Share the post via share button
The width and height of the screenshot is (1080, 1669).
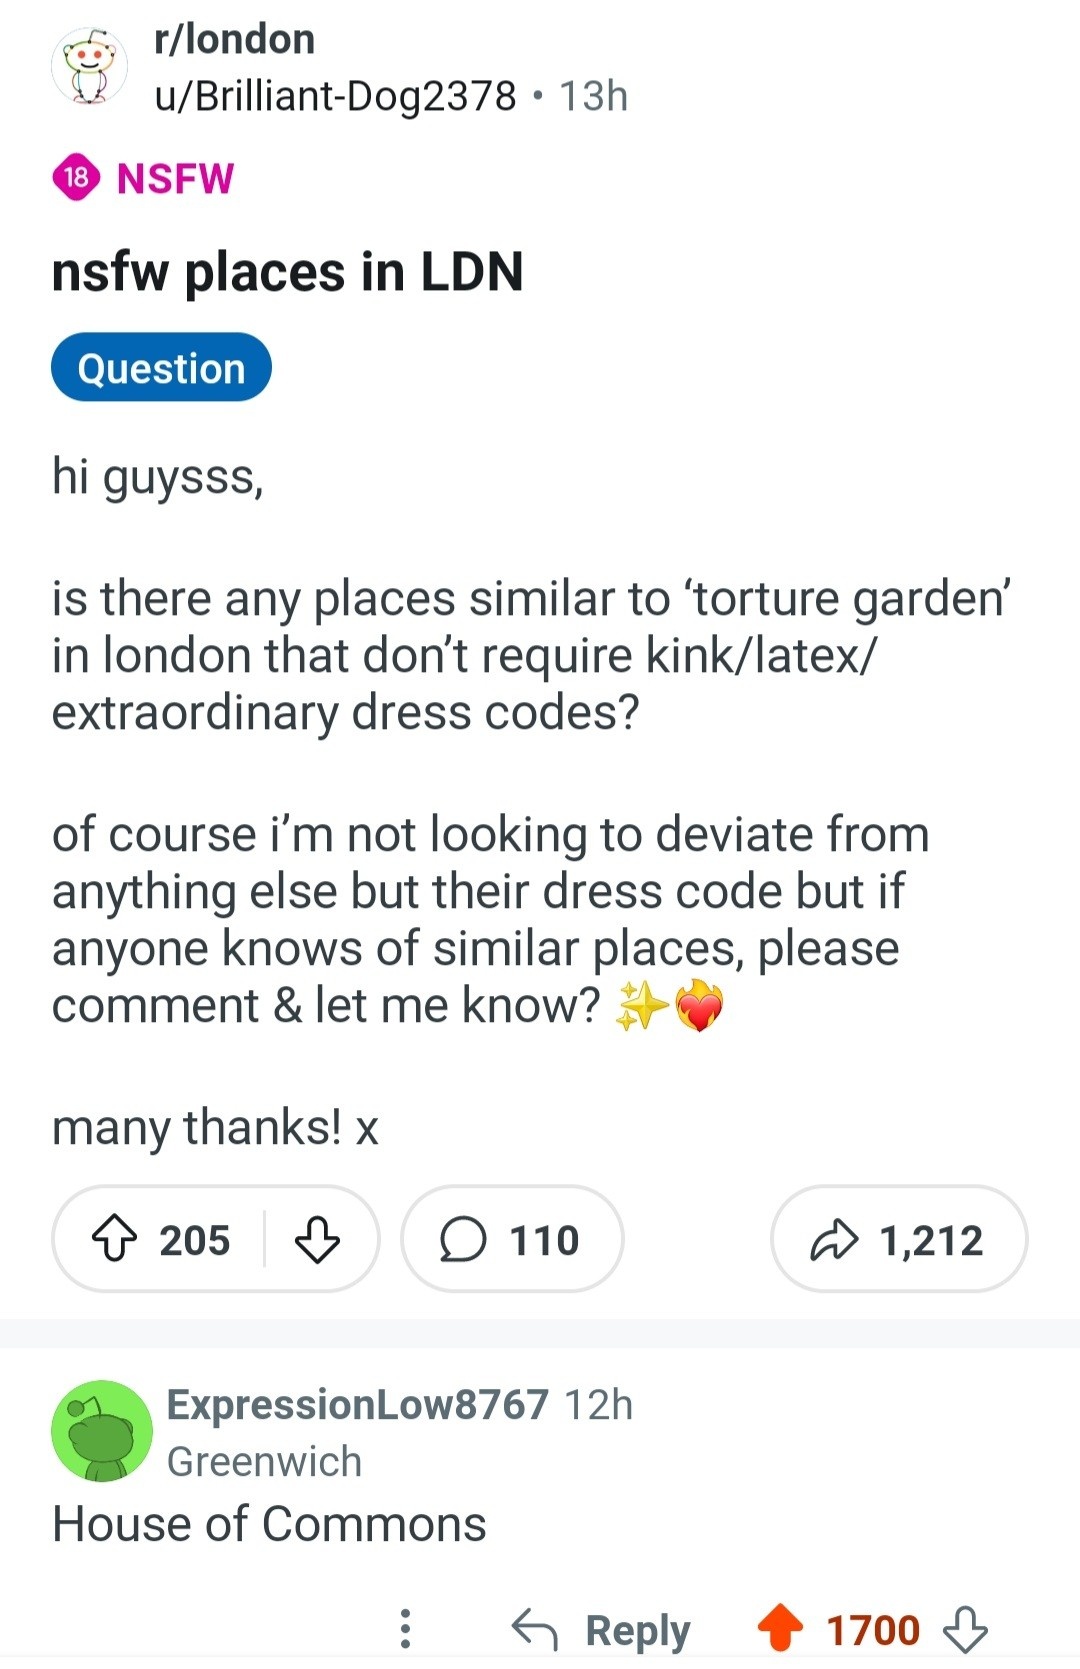tap(898, 1239)
